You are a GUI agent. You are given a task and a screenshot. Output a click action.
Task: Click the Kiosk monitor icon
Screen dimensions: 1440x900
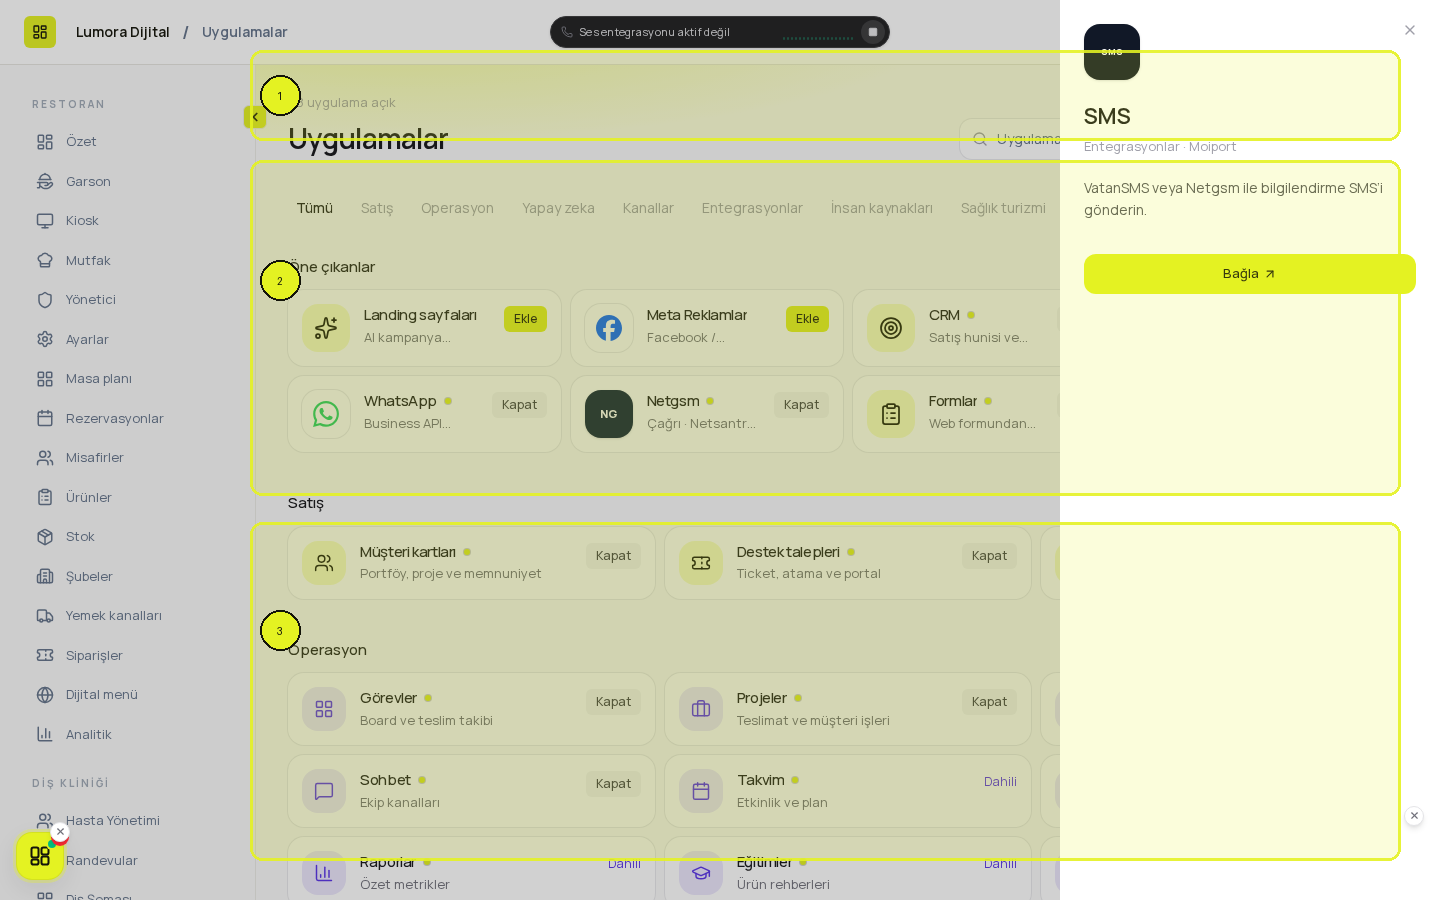tap(45, 221)
